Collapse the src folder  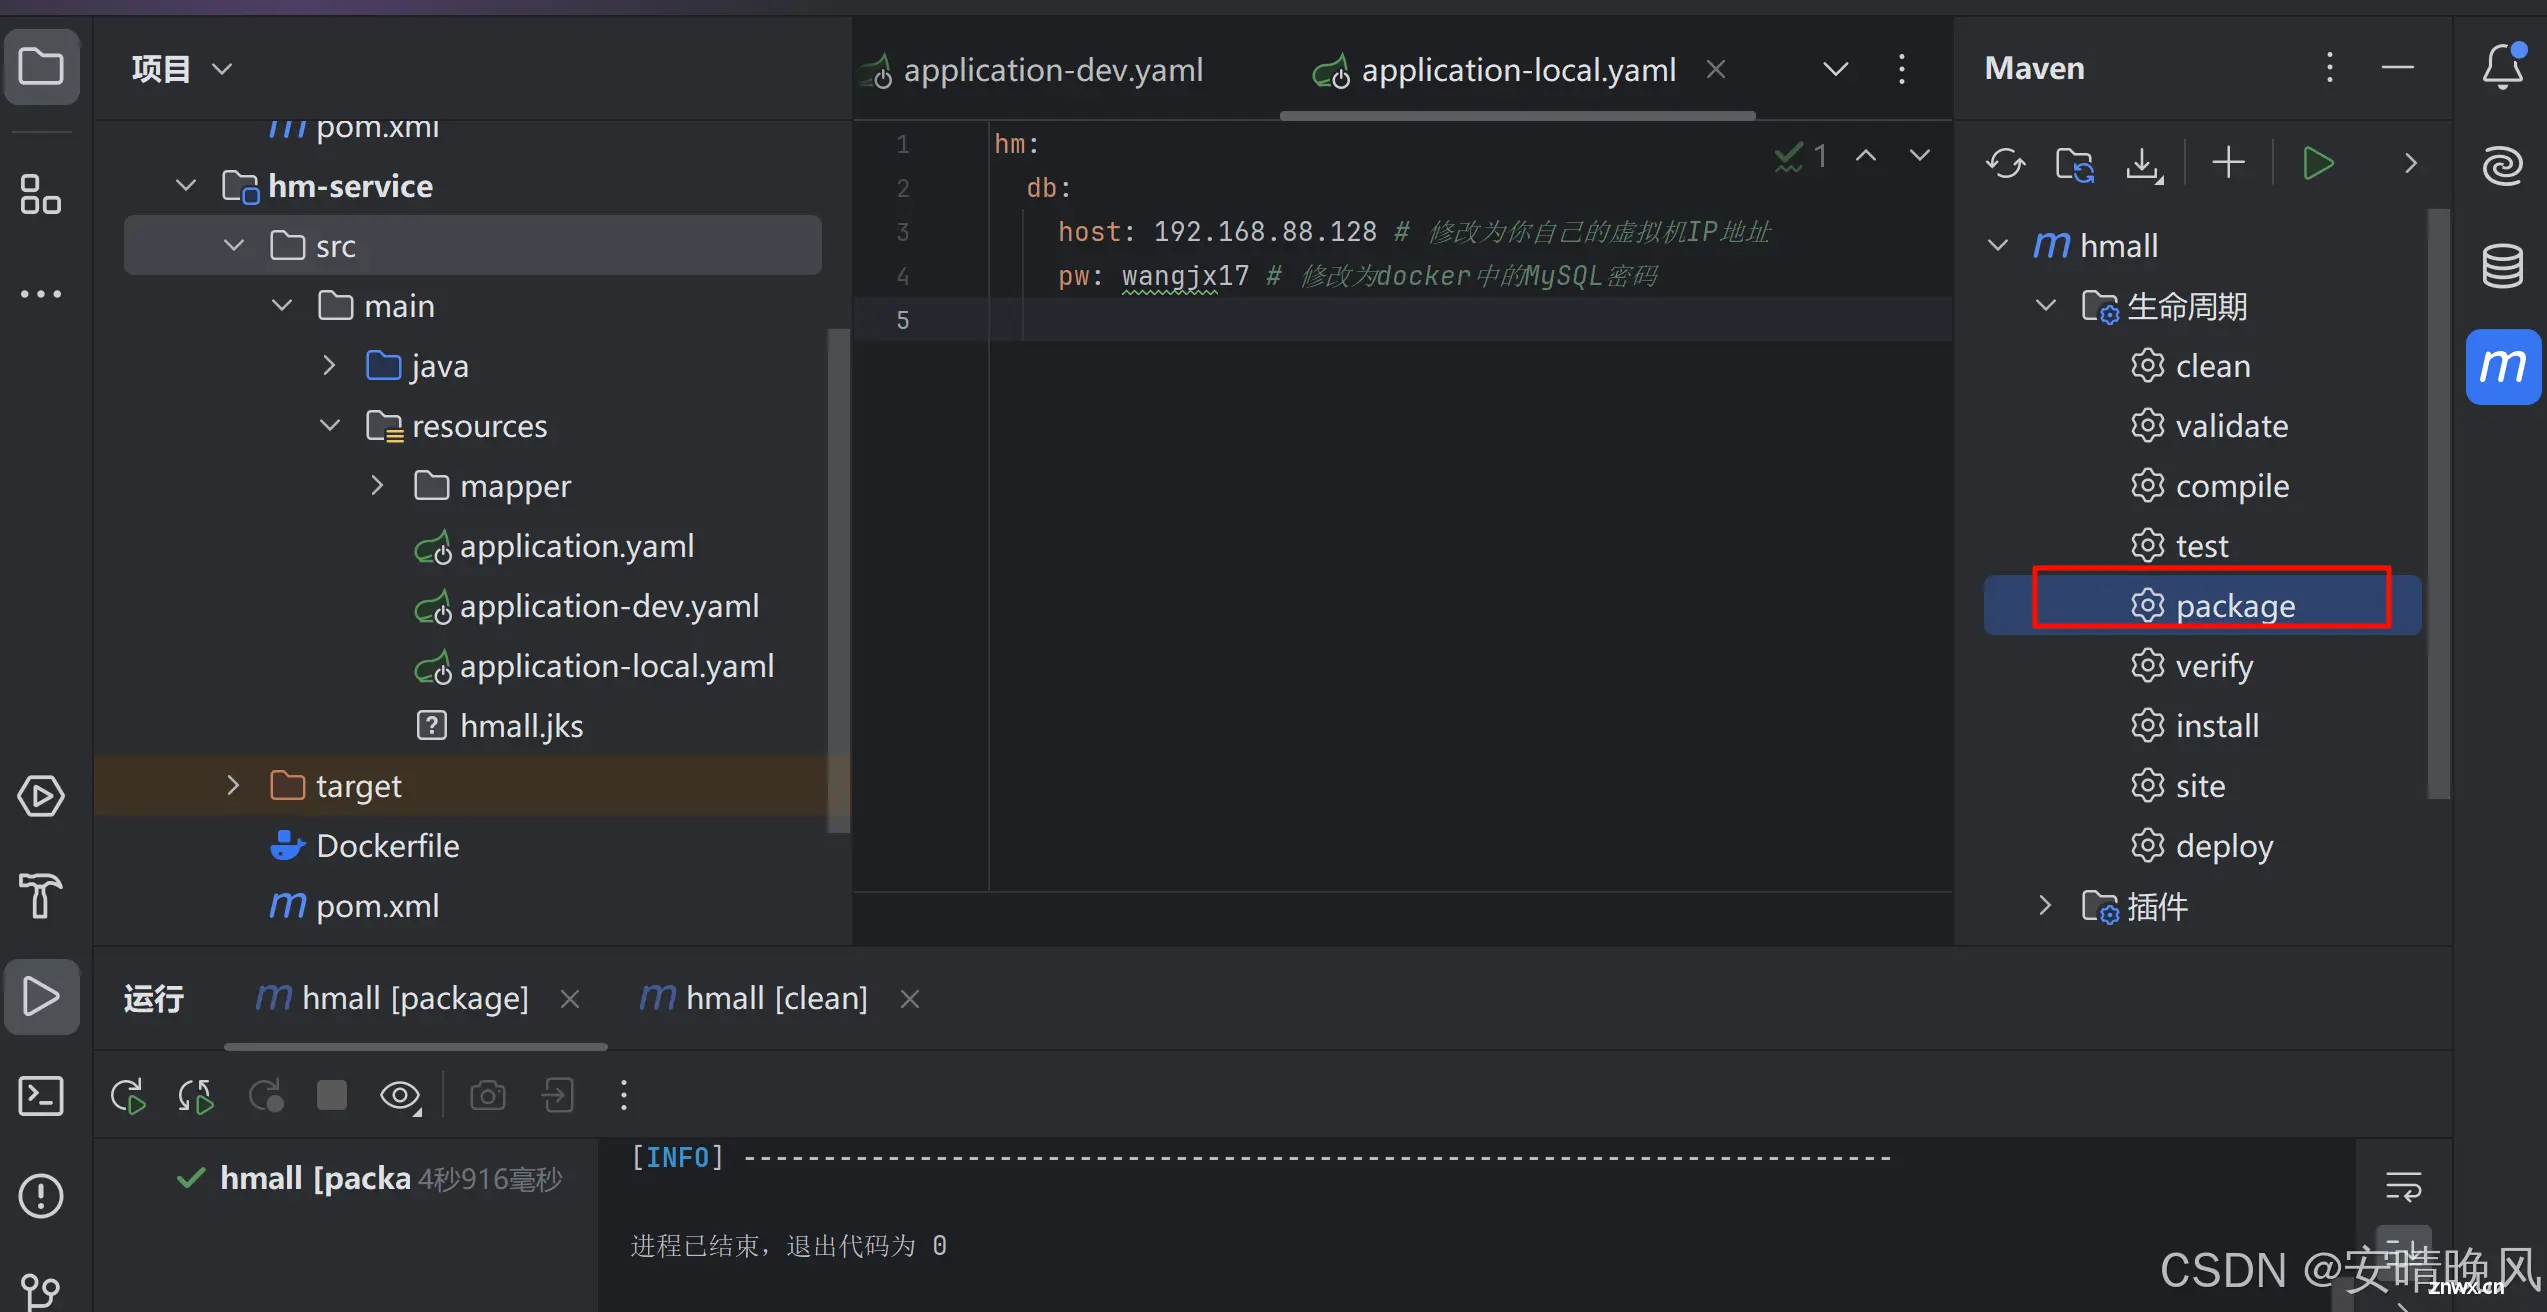234,245
